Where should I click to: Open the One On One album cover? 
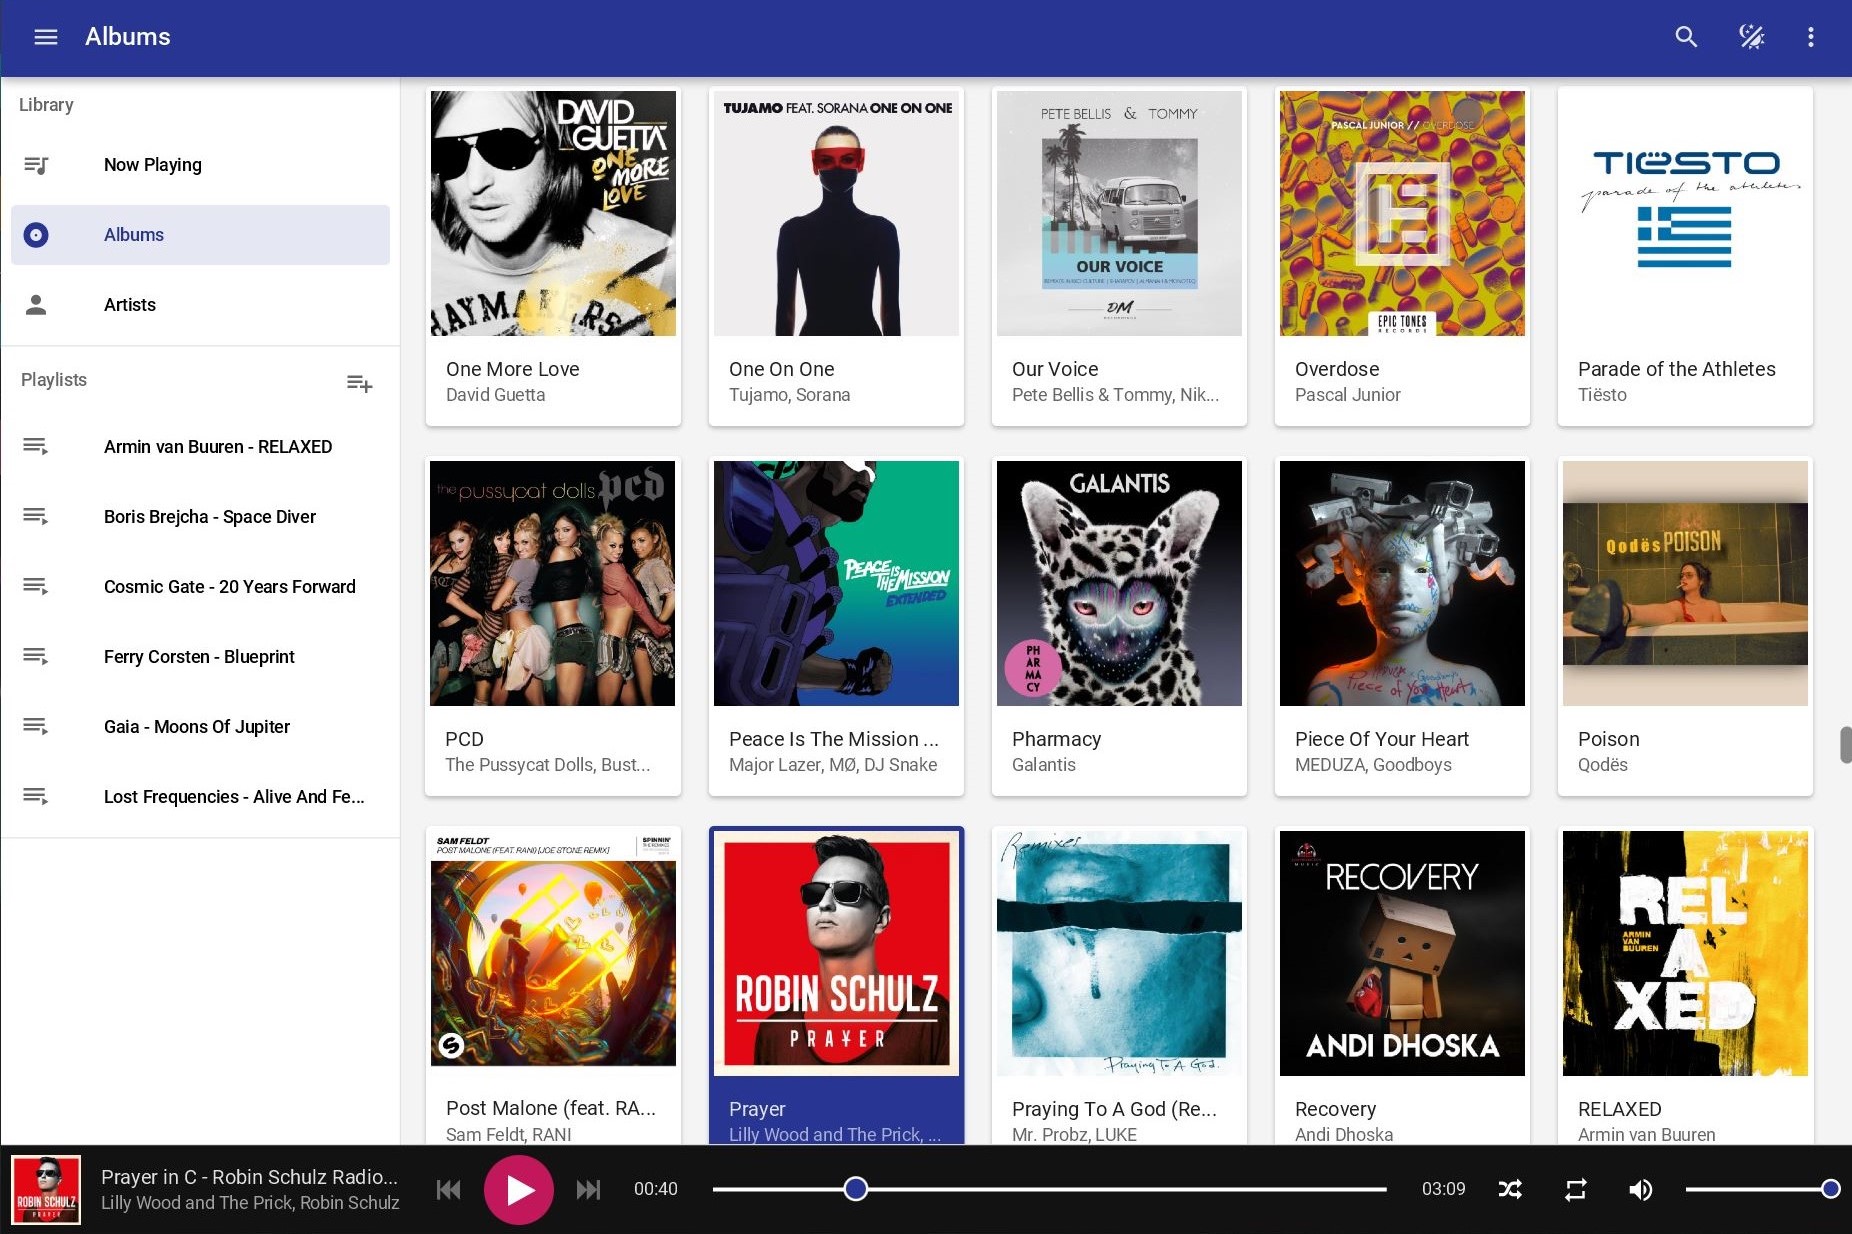coord(836,213)
